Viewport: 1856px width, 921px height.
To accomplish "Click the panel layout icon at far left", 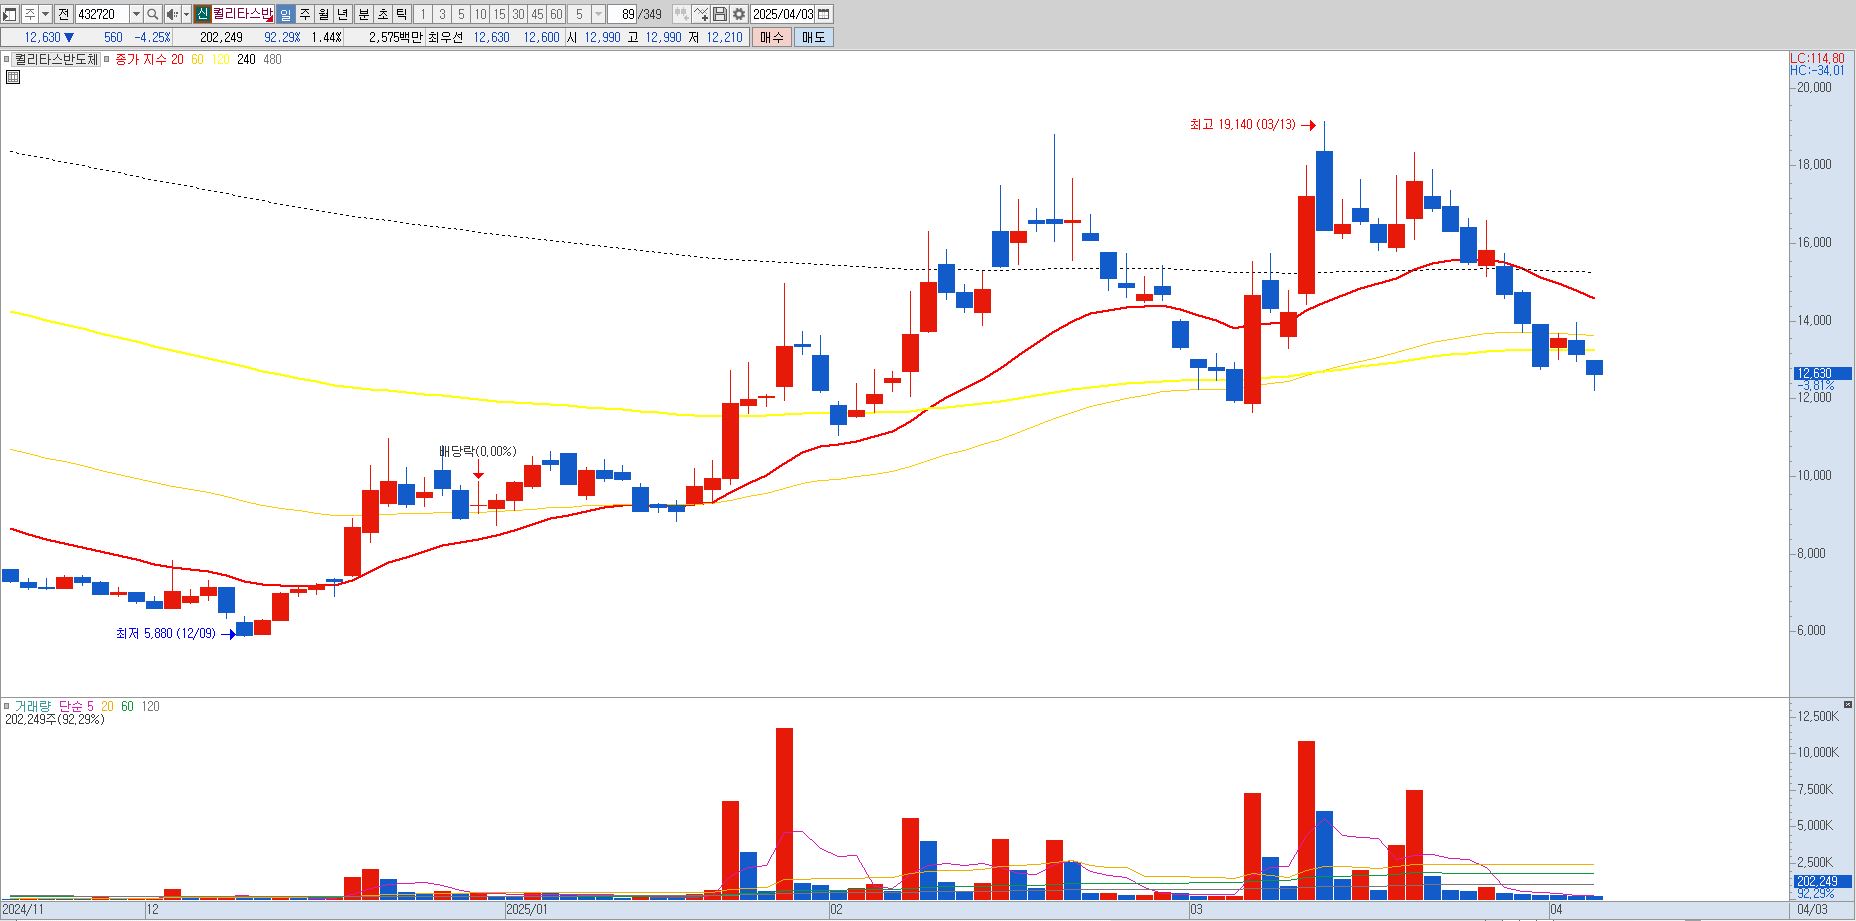I will coord(10,14).
